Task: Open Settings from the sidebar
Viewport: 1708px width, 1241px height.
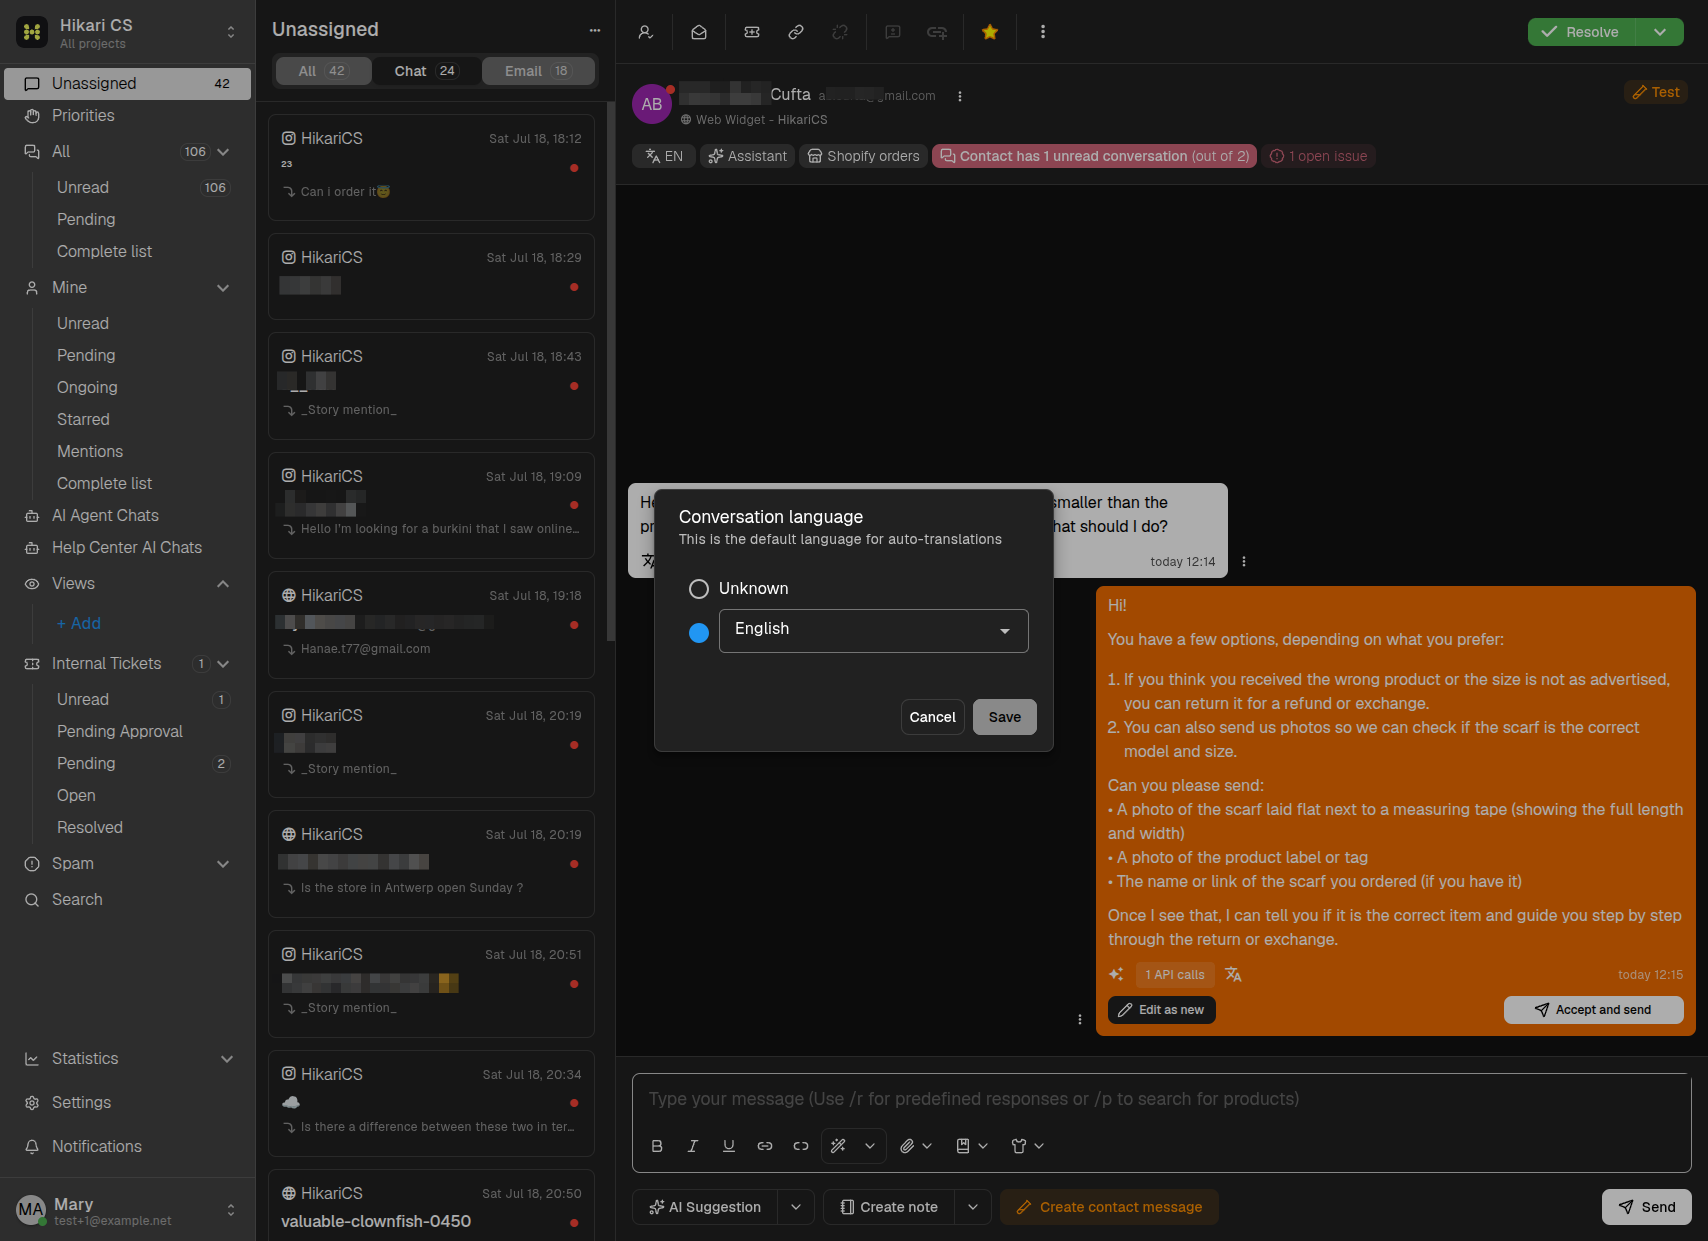Action: pyautogui.click(x=128, y=1102)
